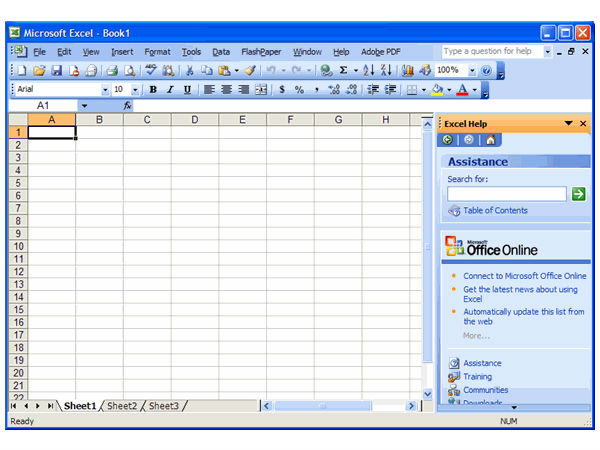Click the Fill Color paint bucket

[437, 90]
